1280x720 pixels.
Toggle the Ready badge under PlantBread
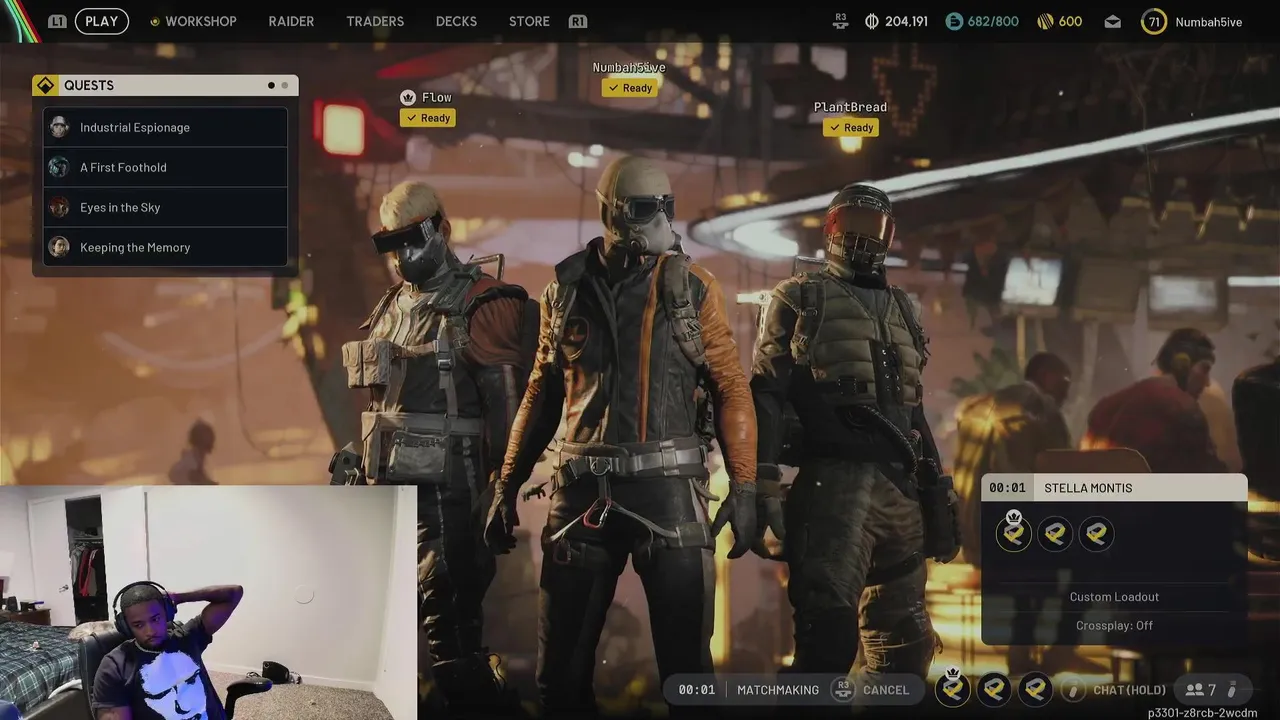tap(851, 128)
